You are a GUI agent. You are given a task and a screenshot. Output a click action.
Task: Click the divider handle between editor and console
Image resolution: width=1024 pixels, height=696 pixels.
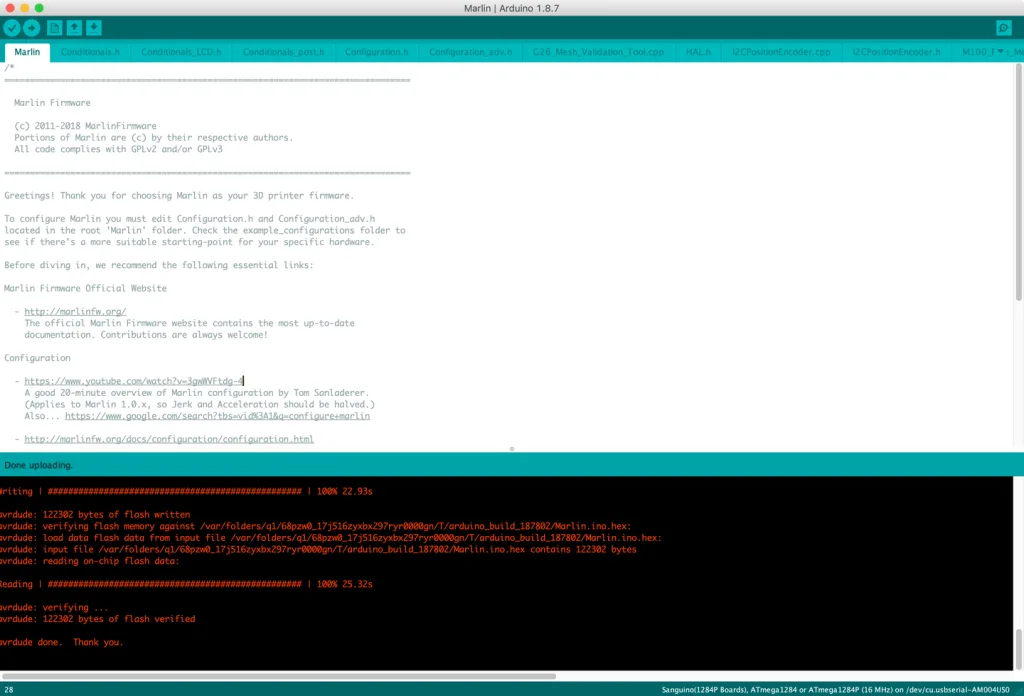[x=512, y=449]
